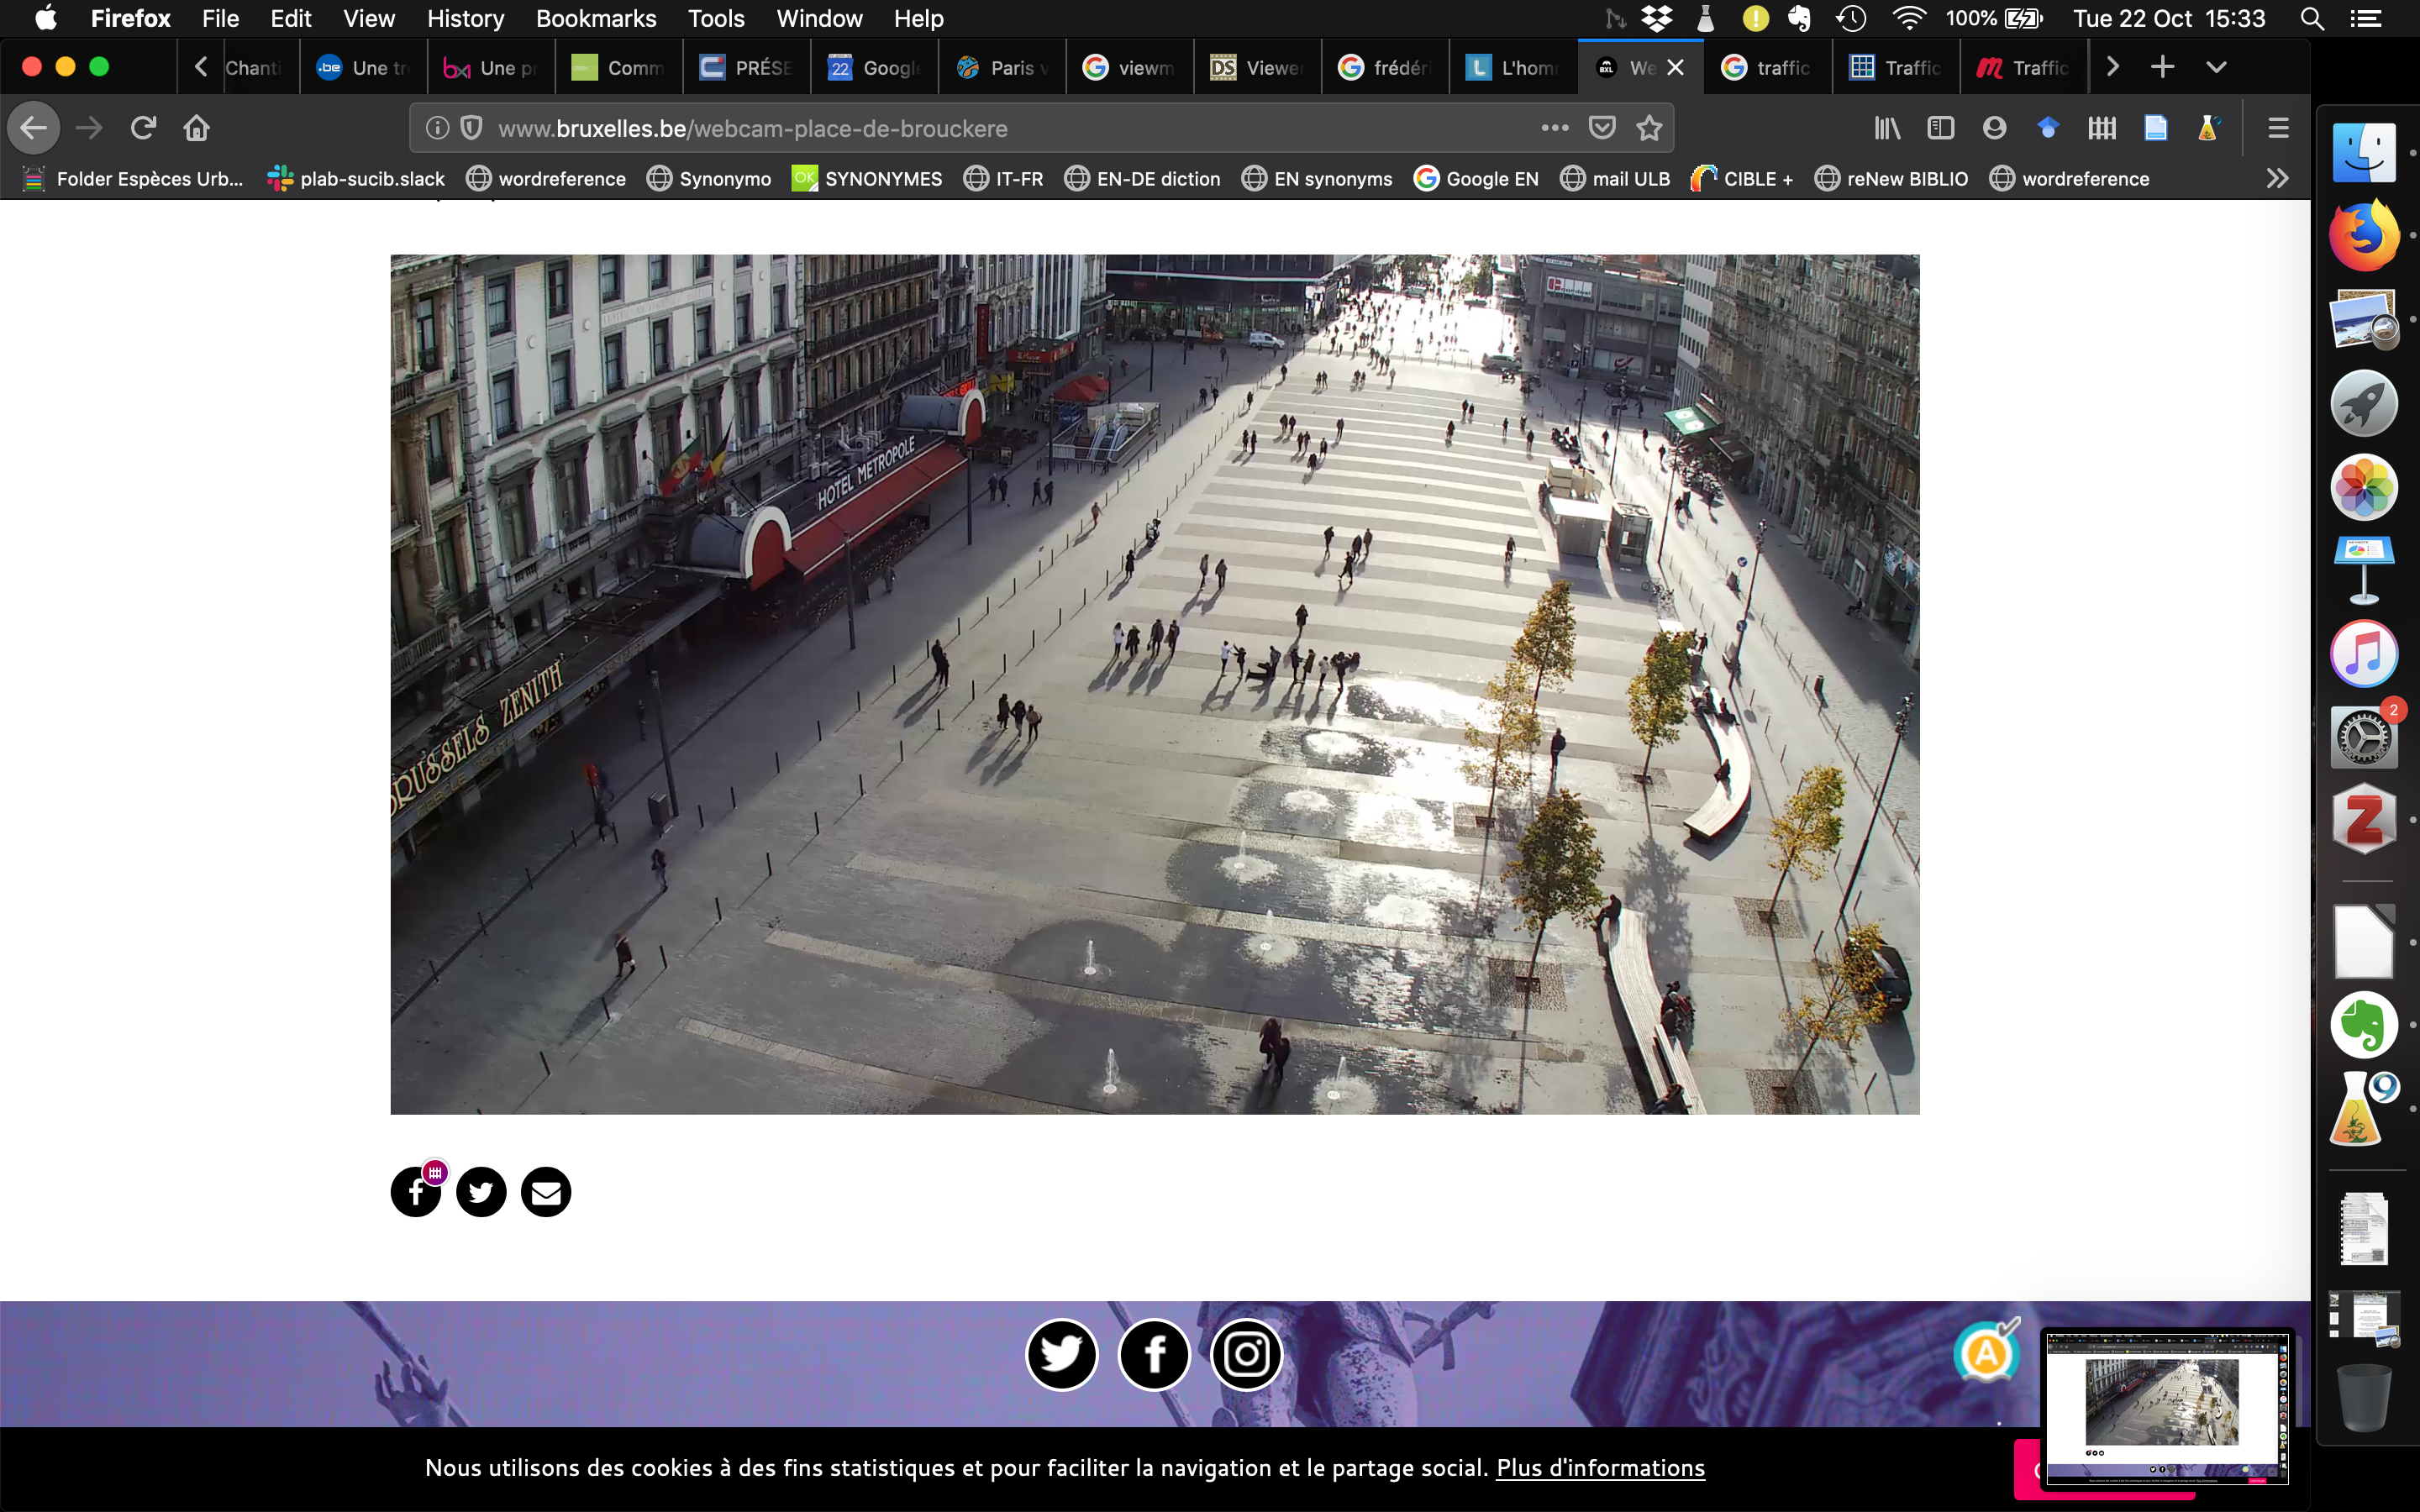Share webcam page by email

point(546,1192)
